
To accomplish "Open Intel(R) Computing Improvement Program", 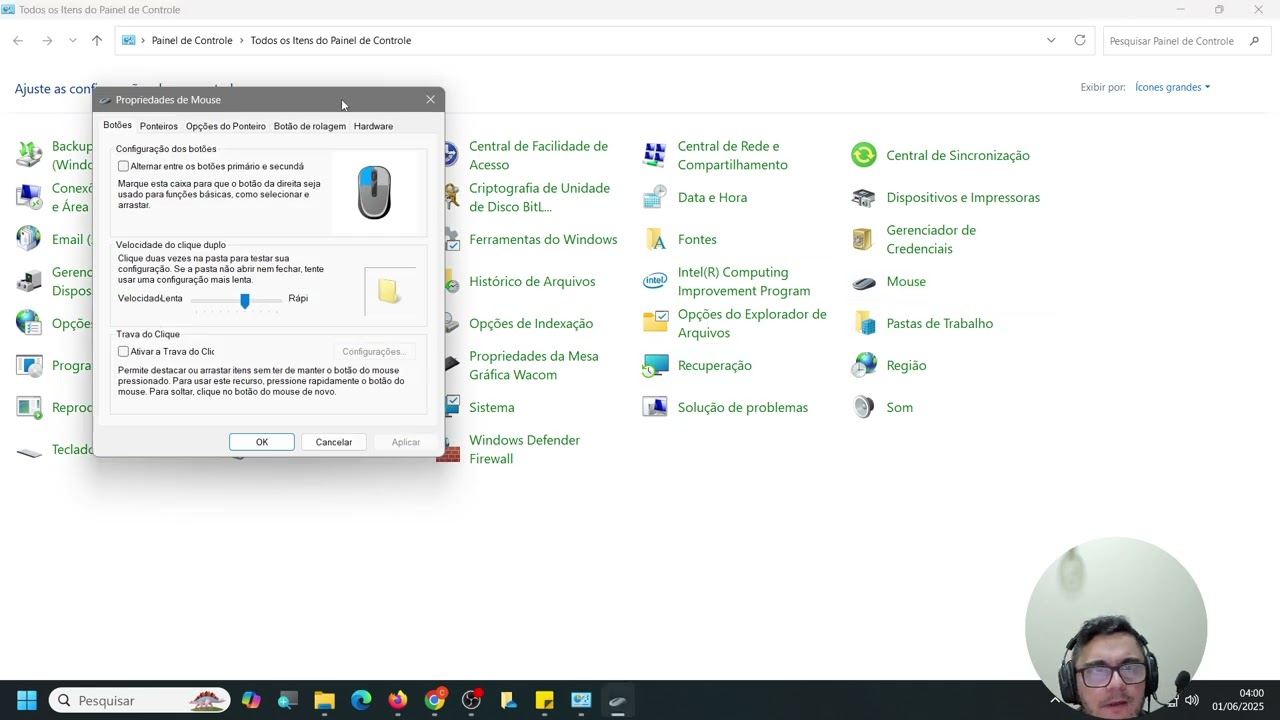I will (x=744, y=281).
